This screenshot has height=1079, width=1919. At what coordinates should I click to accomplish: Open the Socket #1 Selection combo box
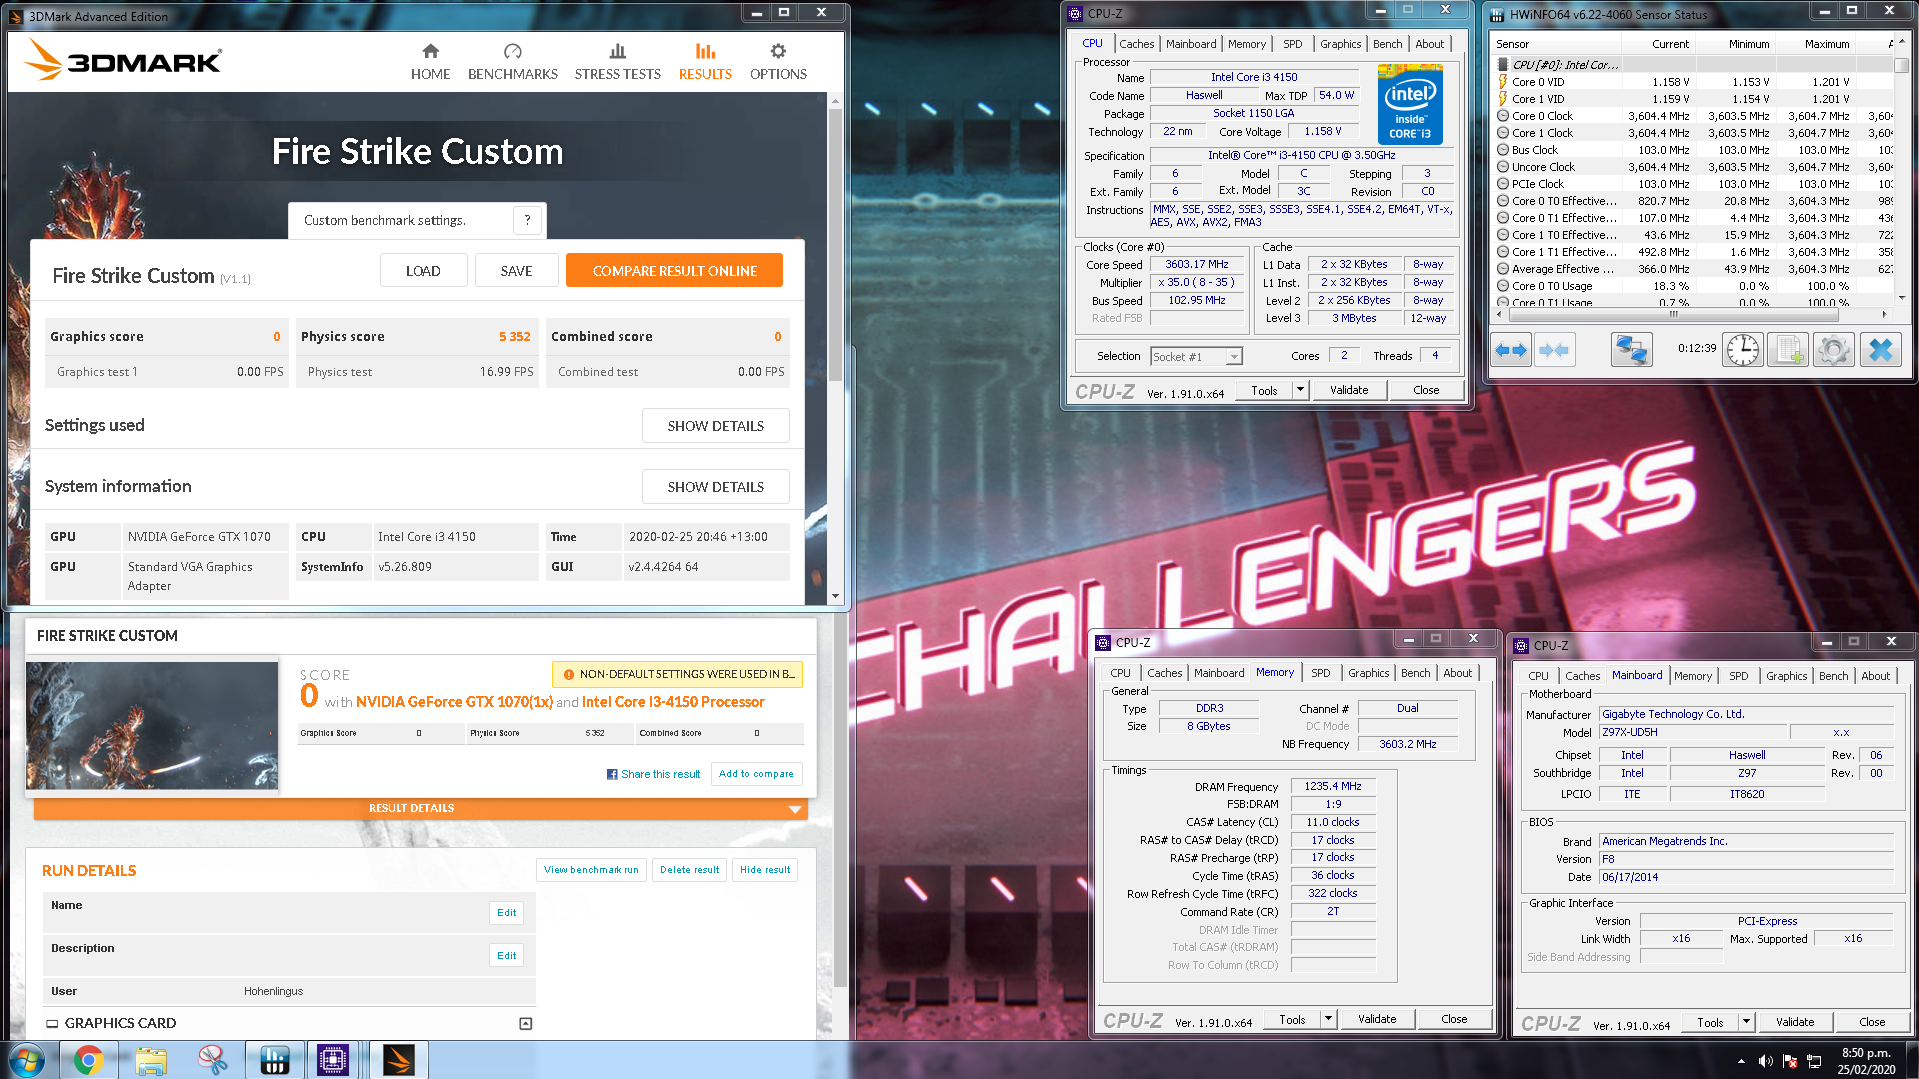pos(1196,356)
